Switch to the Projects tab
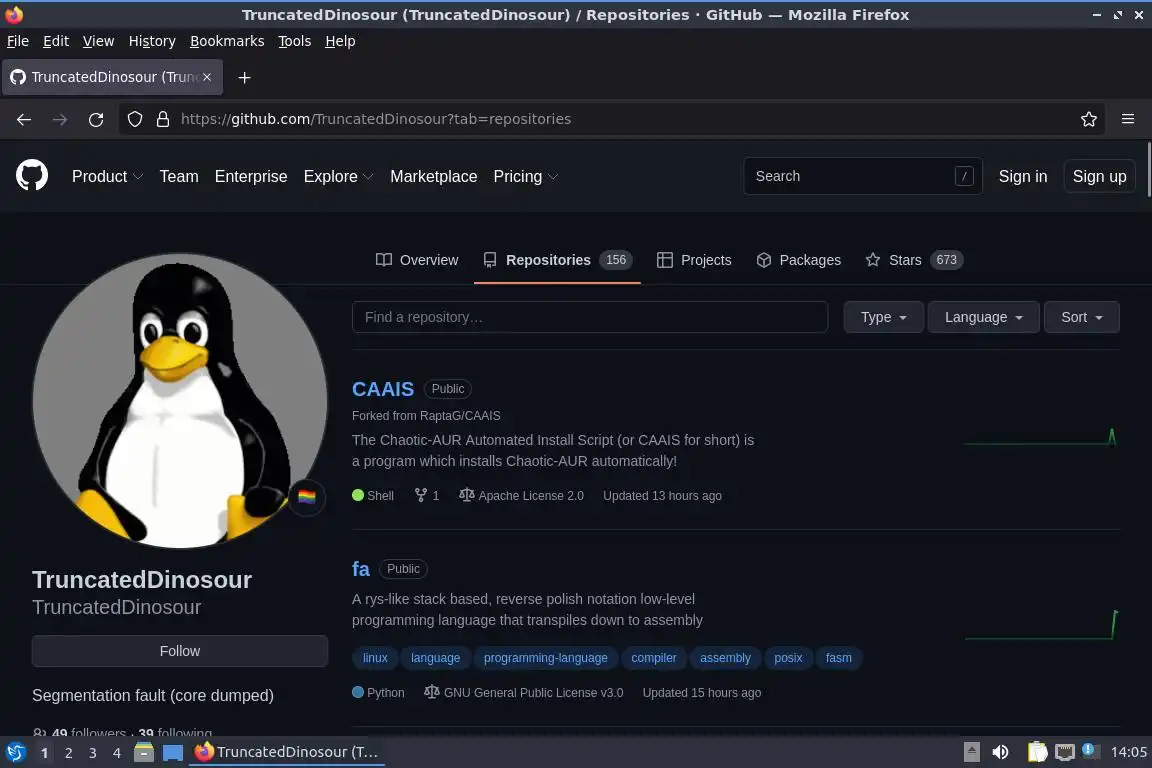The height and width of the screenshot is (768, 1152). (694, 260)
